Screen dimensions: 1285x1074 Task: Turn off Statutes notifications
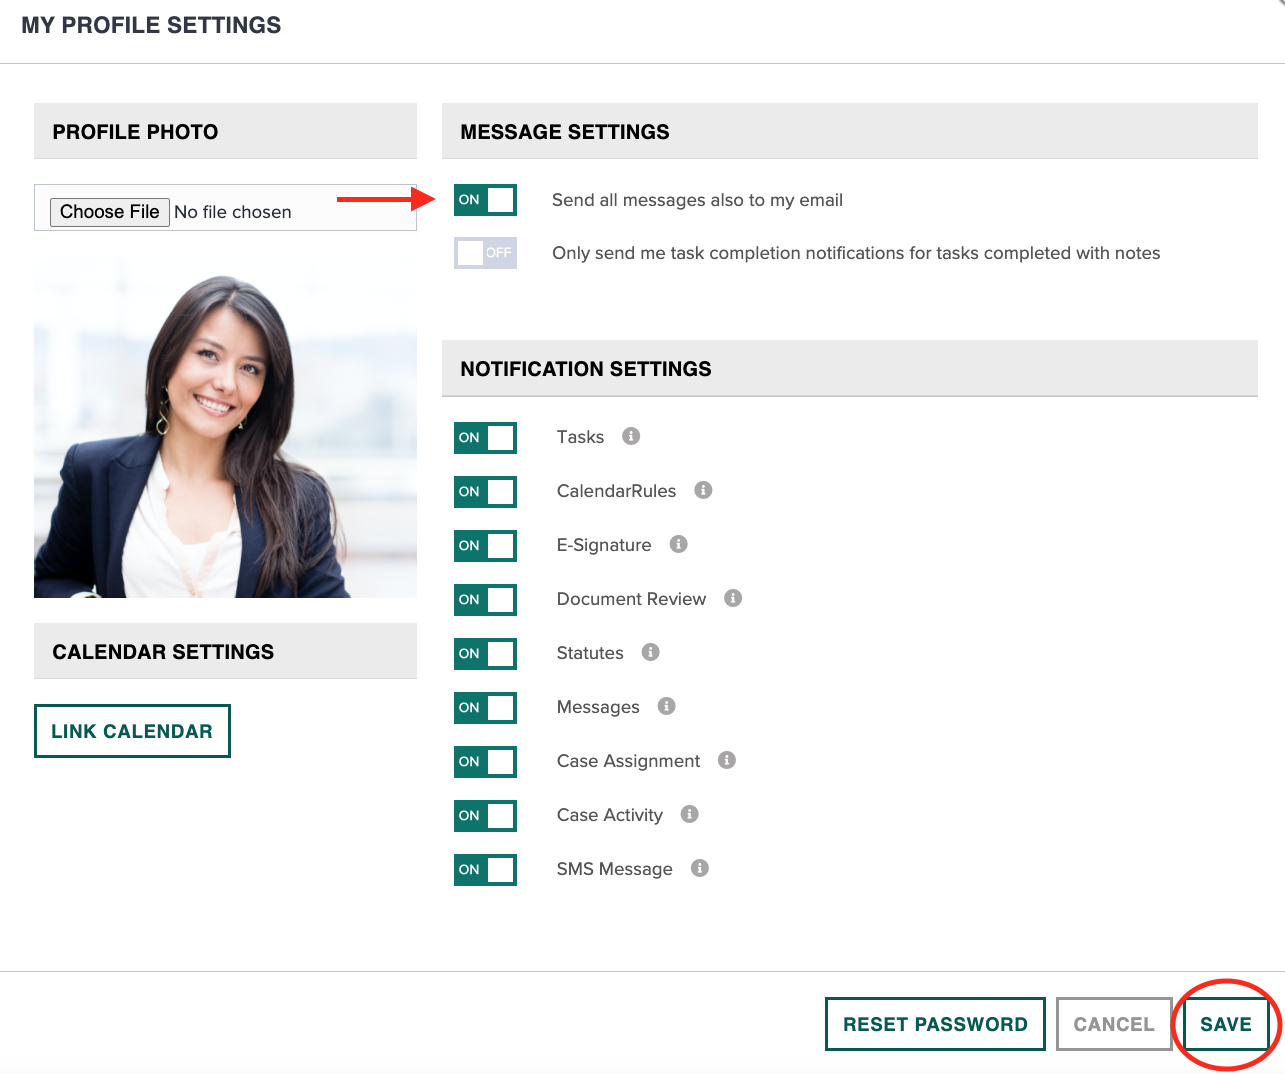485,654
